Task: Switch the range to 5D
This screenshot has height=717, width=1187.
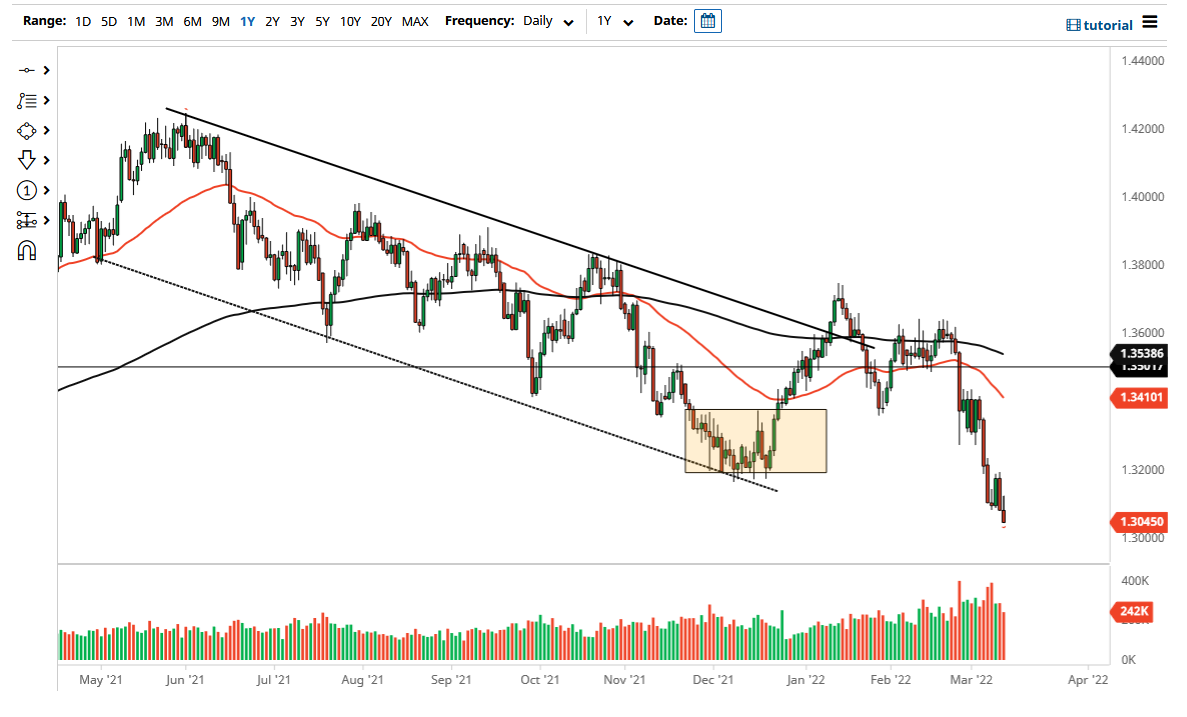Action: point(108,20)
